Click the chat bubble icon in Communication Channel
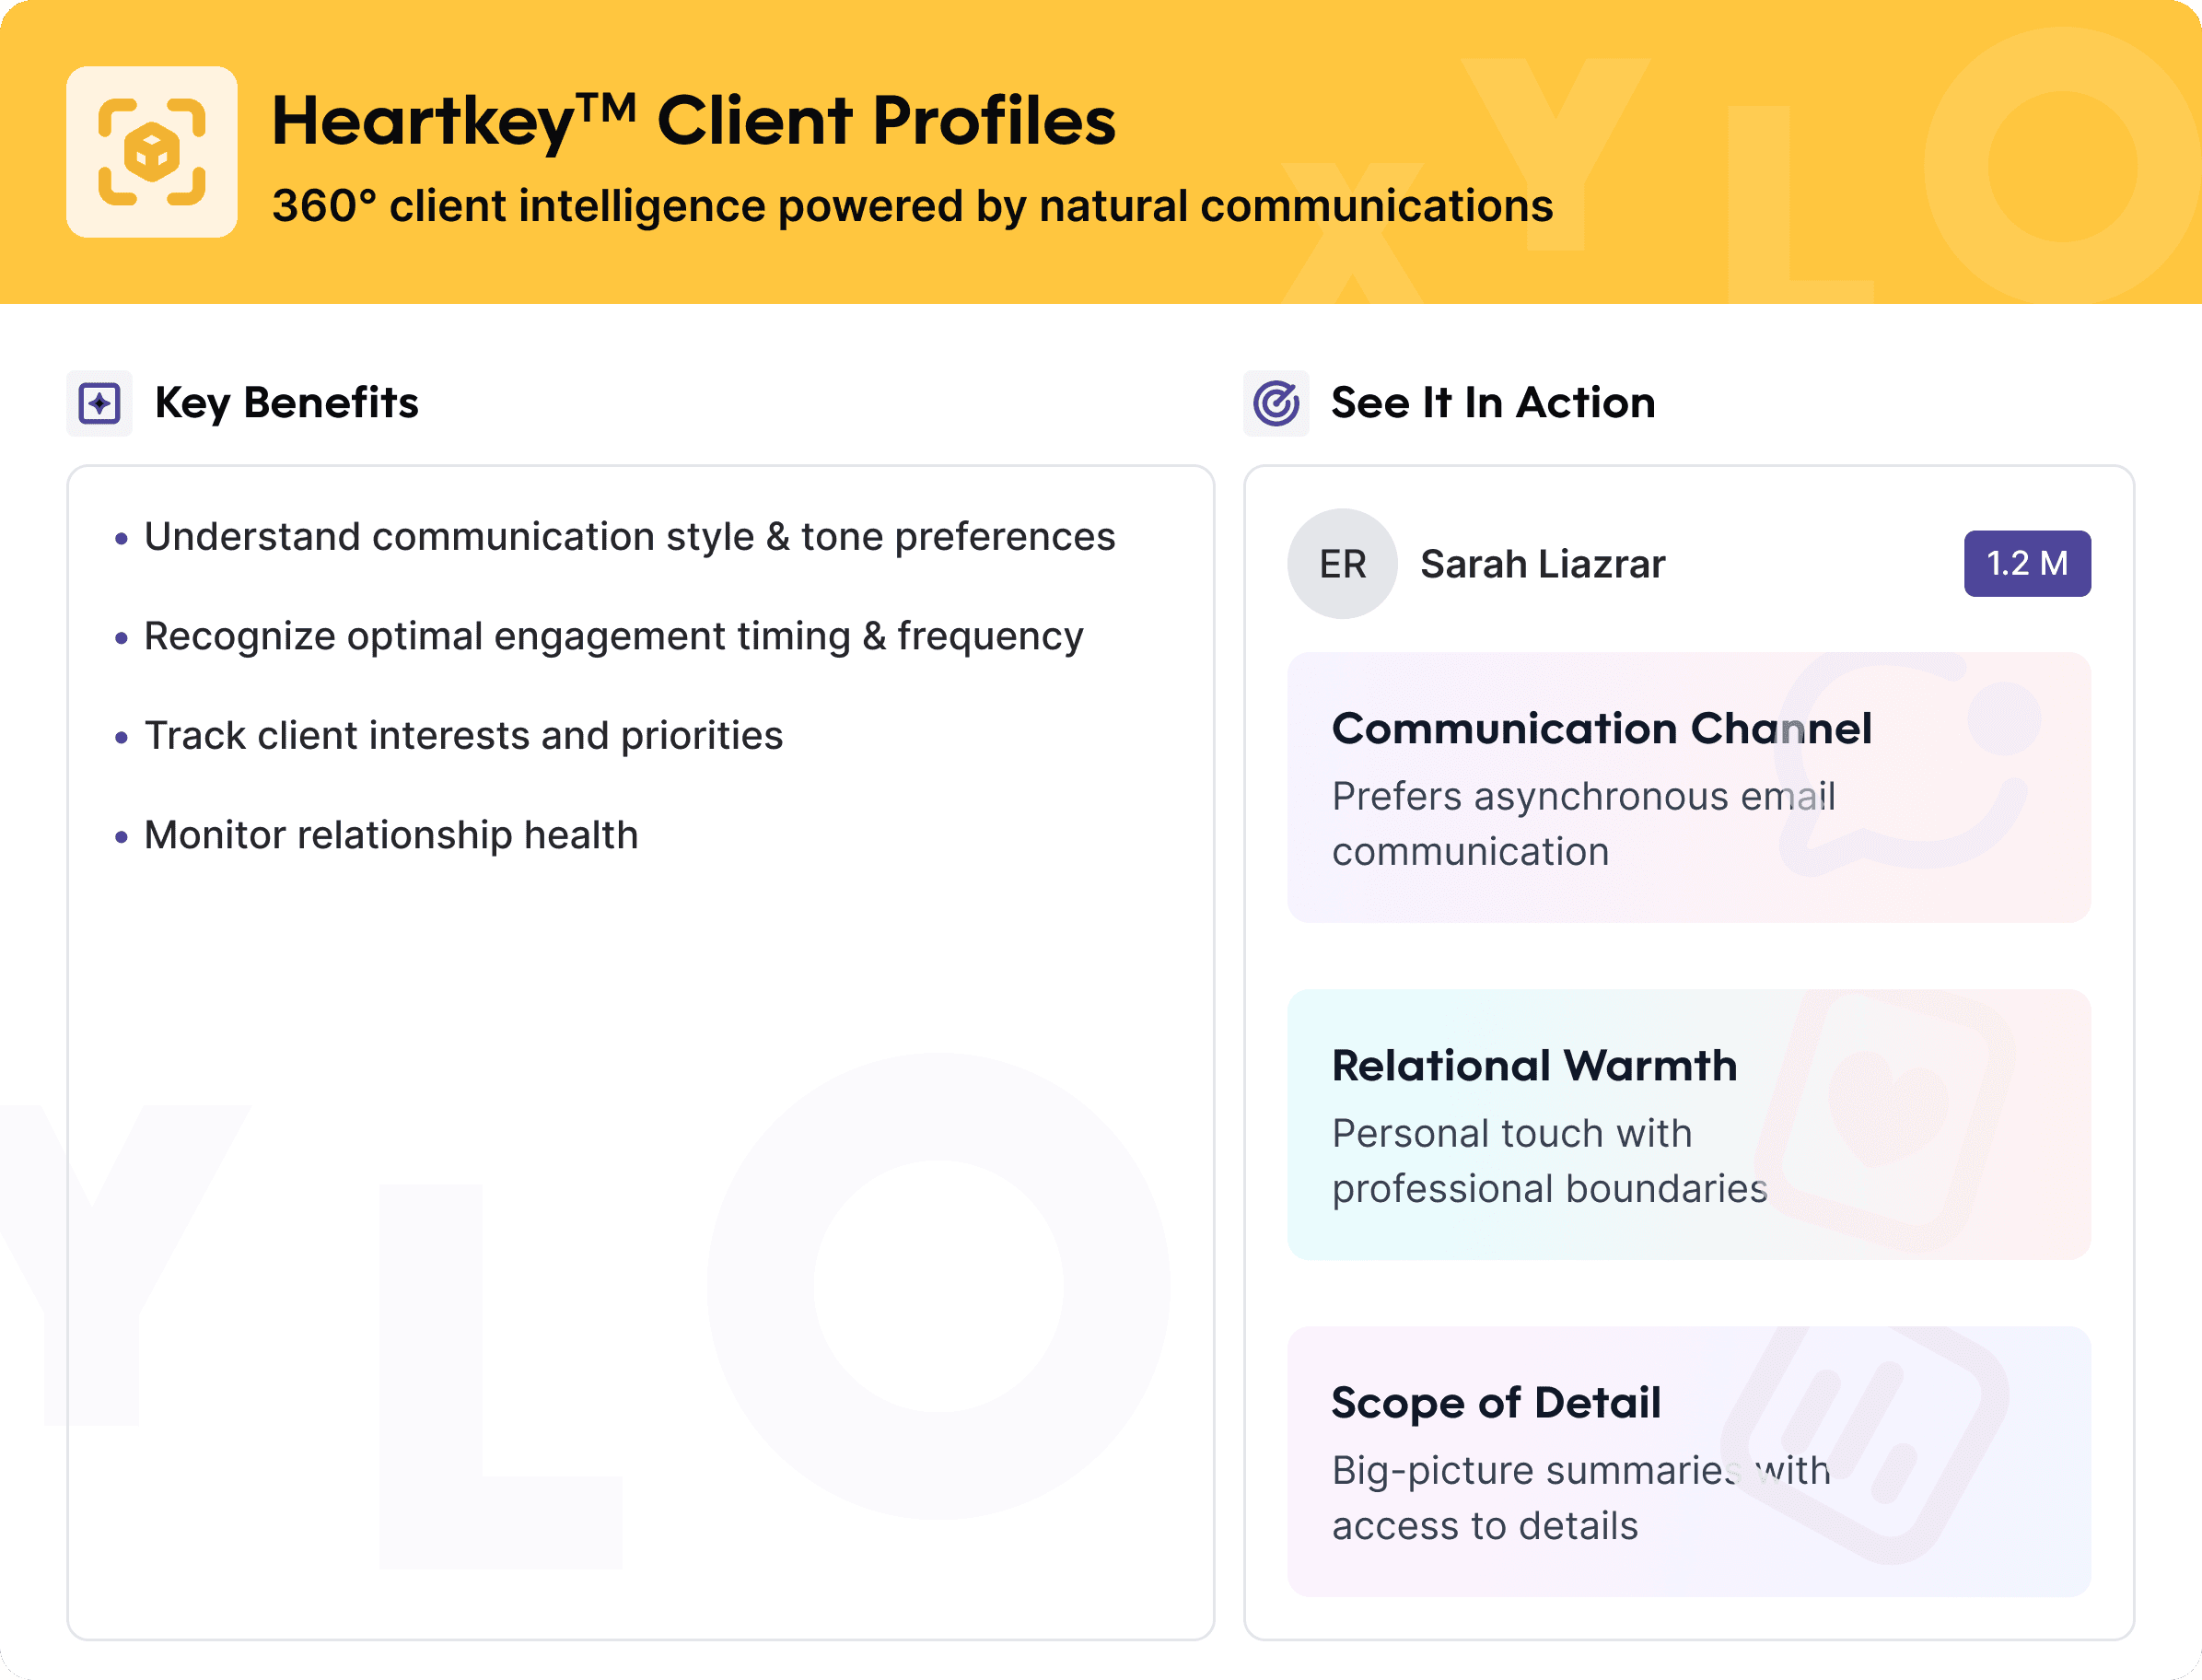This screenshot has height=1680, width=2202. [x=1900, y=765]
